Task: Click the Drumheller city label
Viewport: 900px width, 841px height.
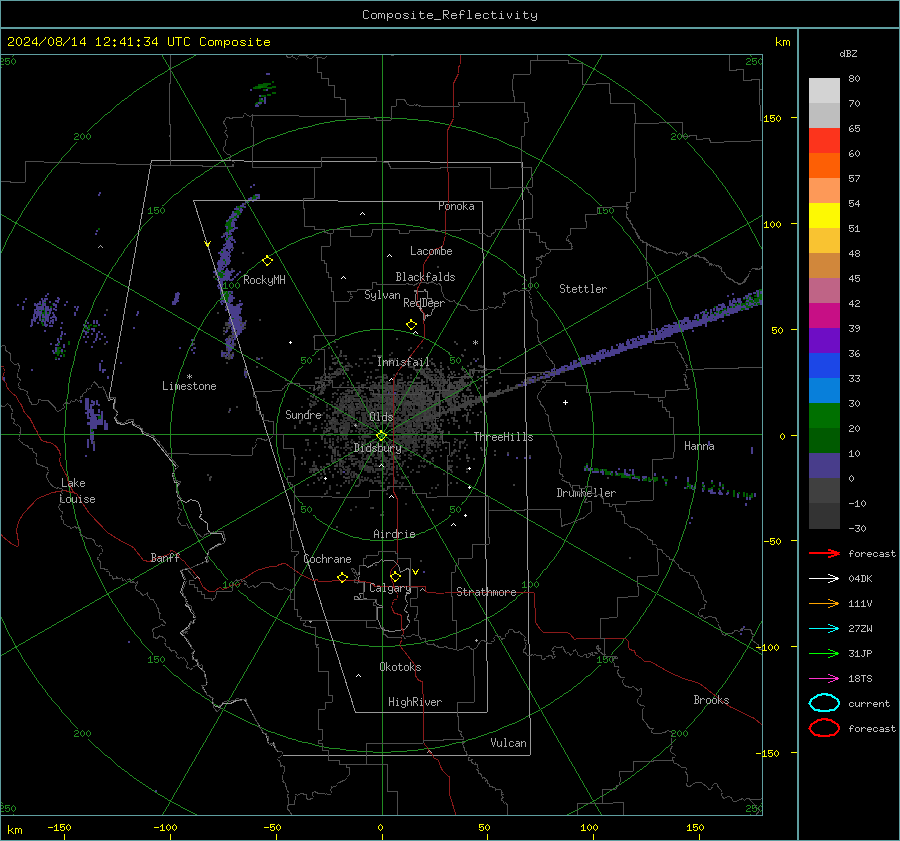Action: [x=586, y=493]
